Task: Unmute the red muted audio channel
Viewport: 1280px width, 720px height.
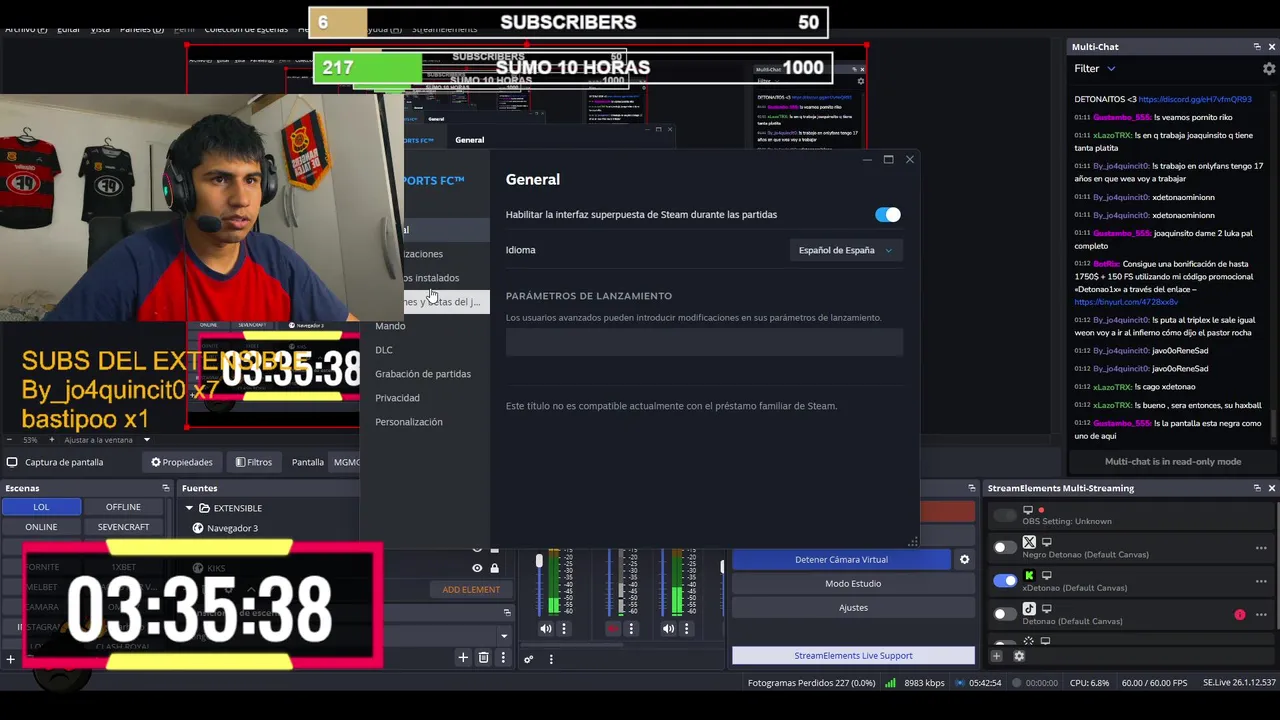Action: 613,629
